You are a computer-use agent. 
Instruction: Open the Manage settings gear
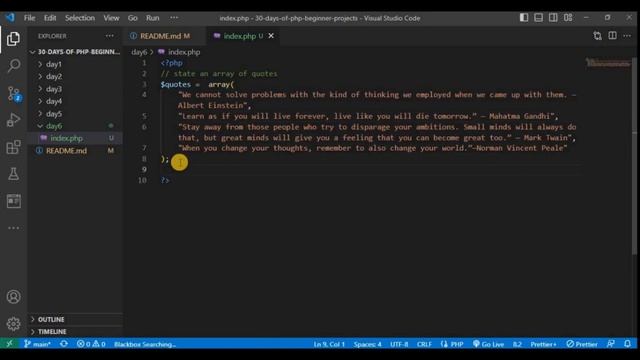pyautogui.click(x=13, y=324)
